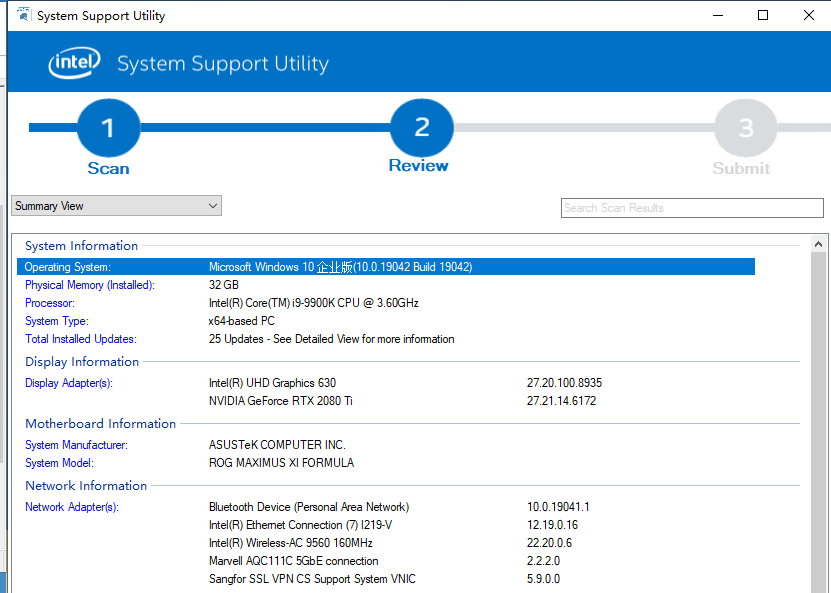The width and height of the screenshot is (831, 593).
Task: Click the Review step circle numbered 2
Action: tap(419, 128)
